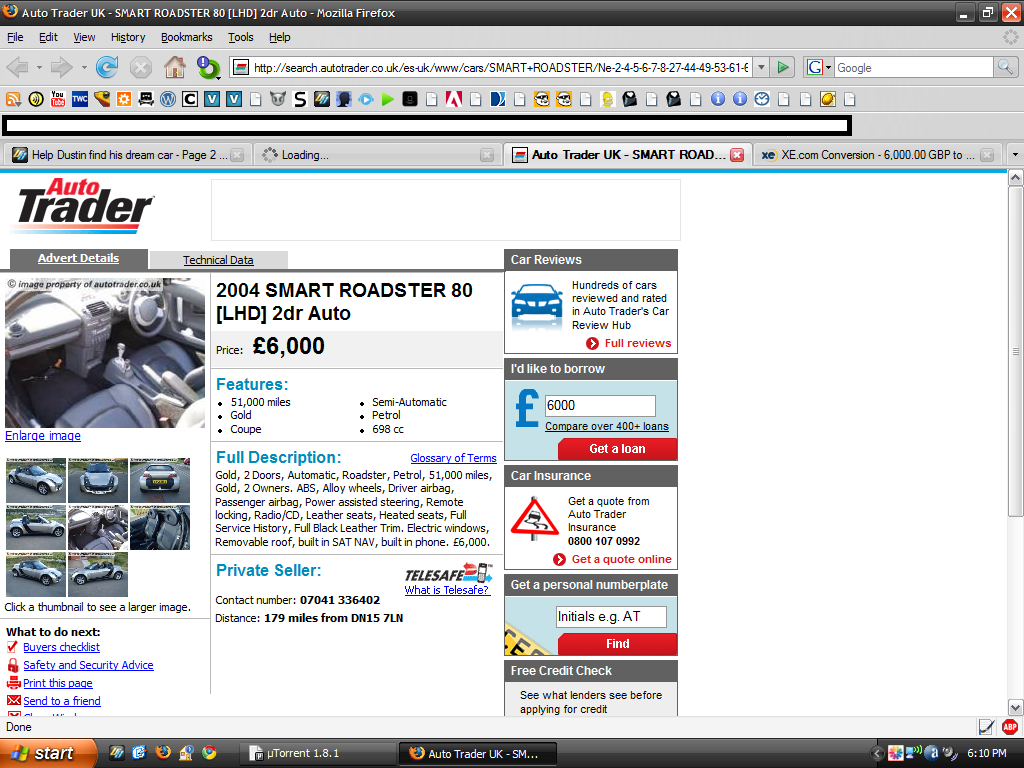Click the Google search input box
The height and width of the screenshot is (768, 1024).
(913, 67)
